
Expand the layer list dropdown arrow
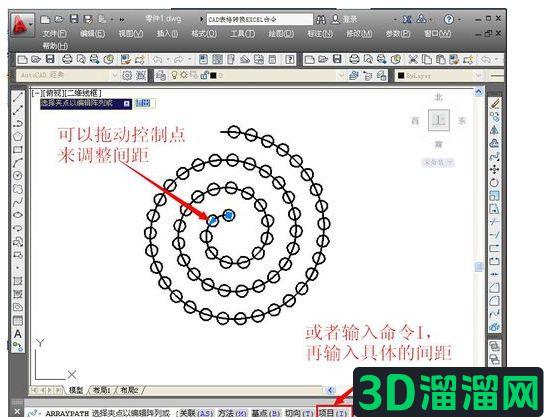click(x=341, y=75)
